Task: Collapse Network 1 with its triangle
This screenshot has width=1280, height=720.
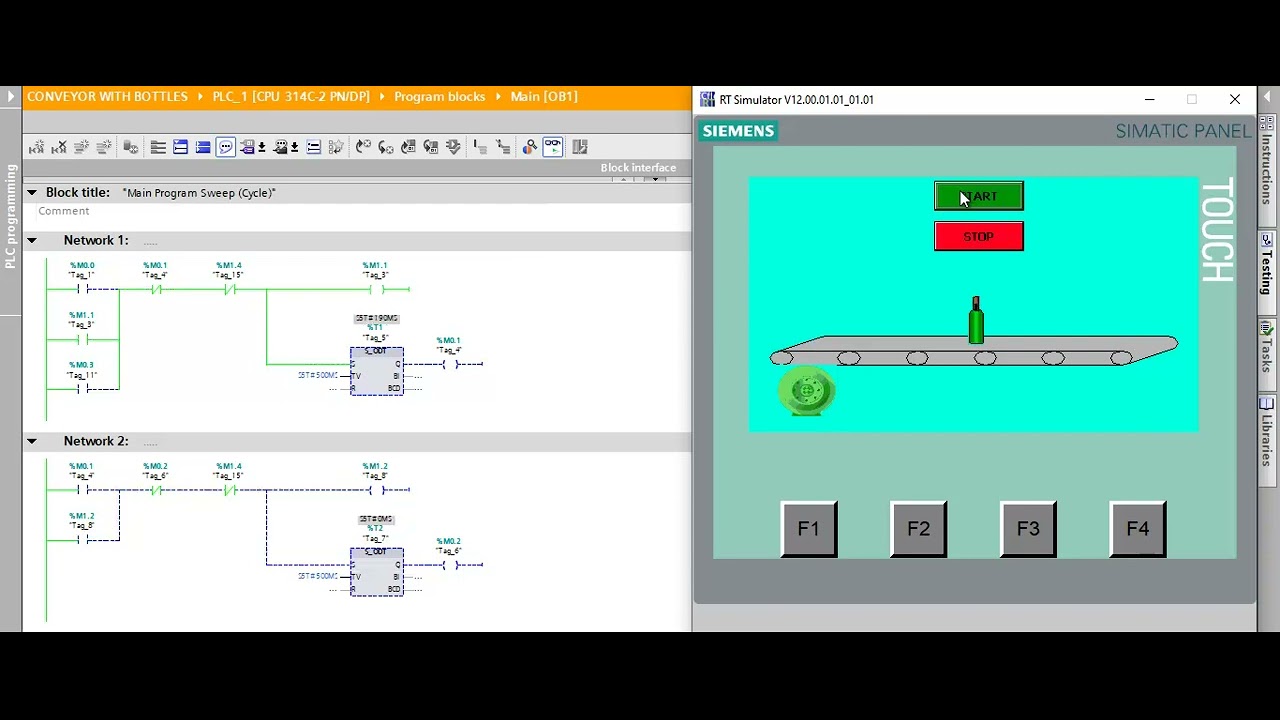Action: (31, 240)
